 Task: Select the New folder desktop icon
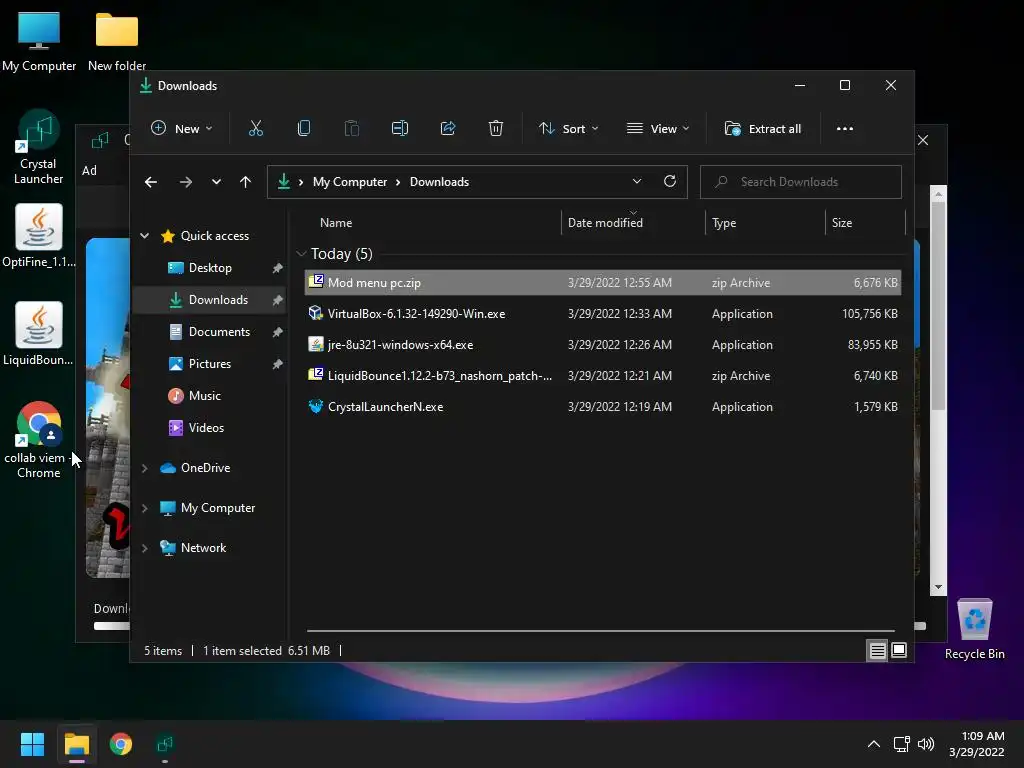(117, 42)
